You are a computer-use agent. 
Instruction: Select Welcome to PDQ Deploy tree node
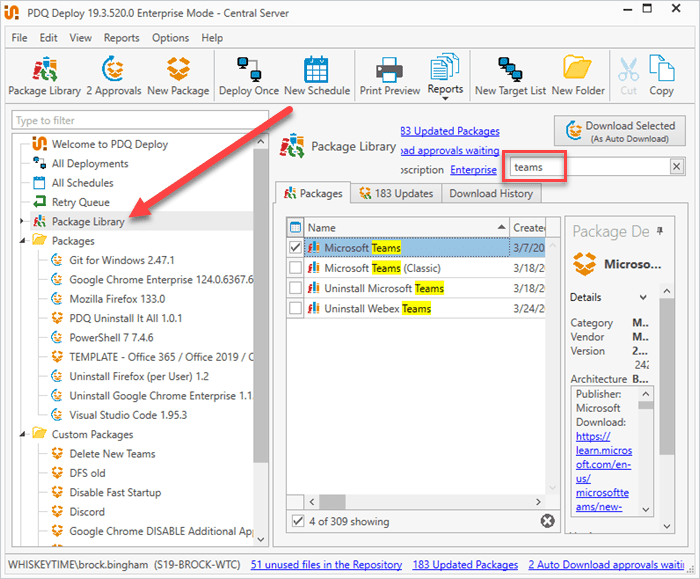coord(109,144)
